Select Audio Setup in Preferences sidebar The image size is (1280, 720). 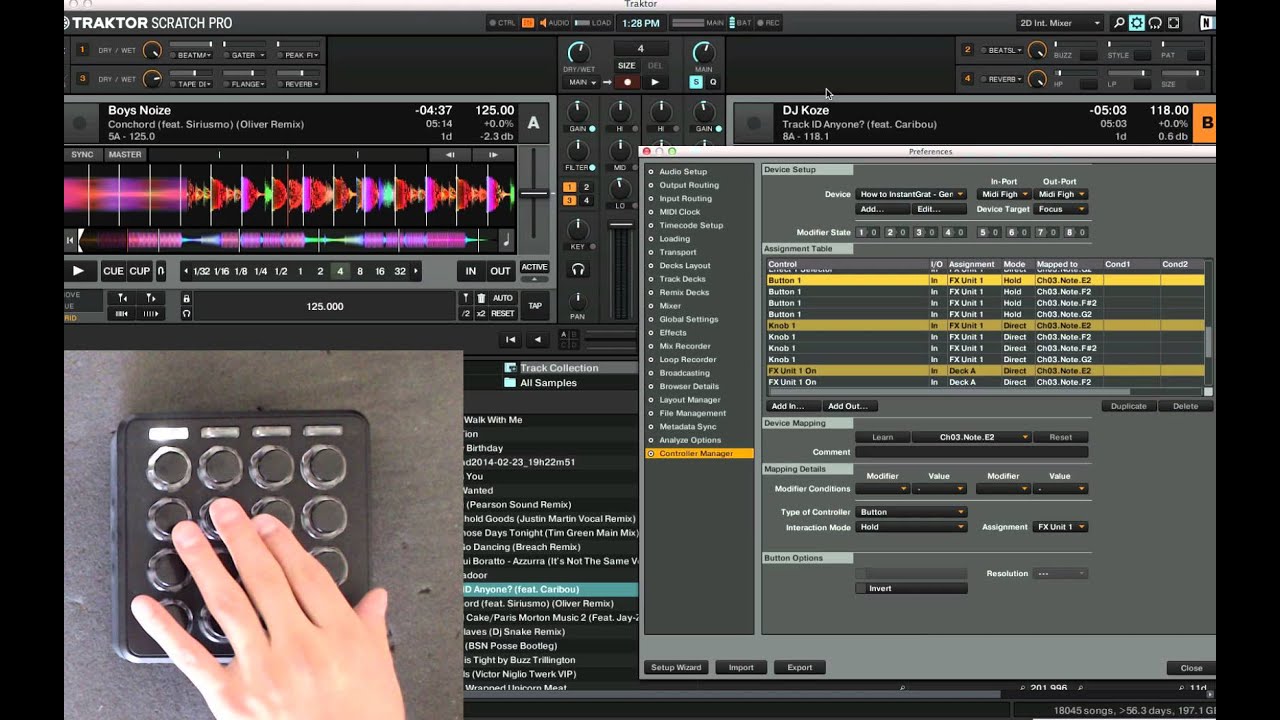[x=683, y=172]
